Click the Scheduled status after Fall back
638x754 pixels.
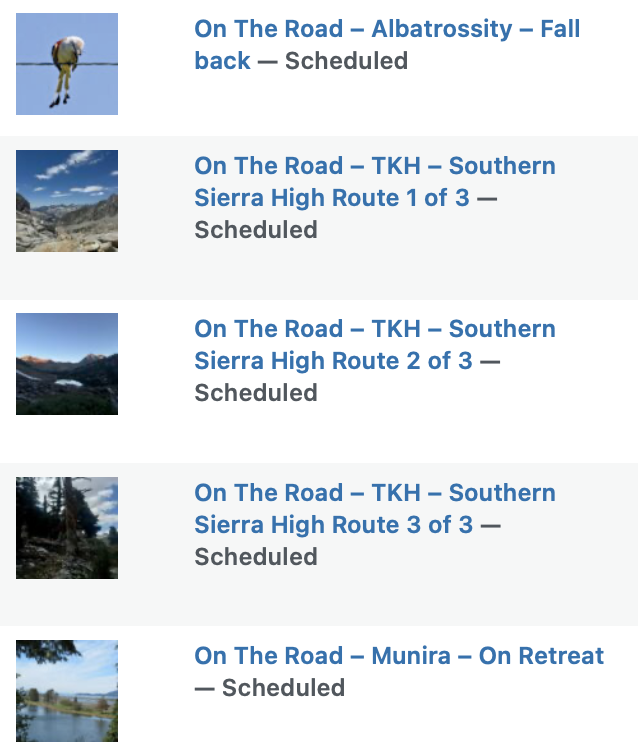pyautogui.click(x=346, y=61)
